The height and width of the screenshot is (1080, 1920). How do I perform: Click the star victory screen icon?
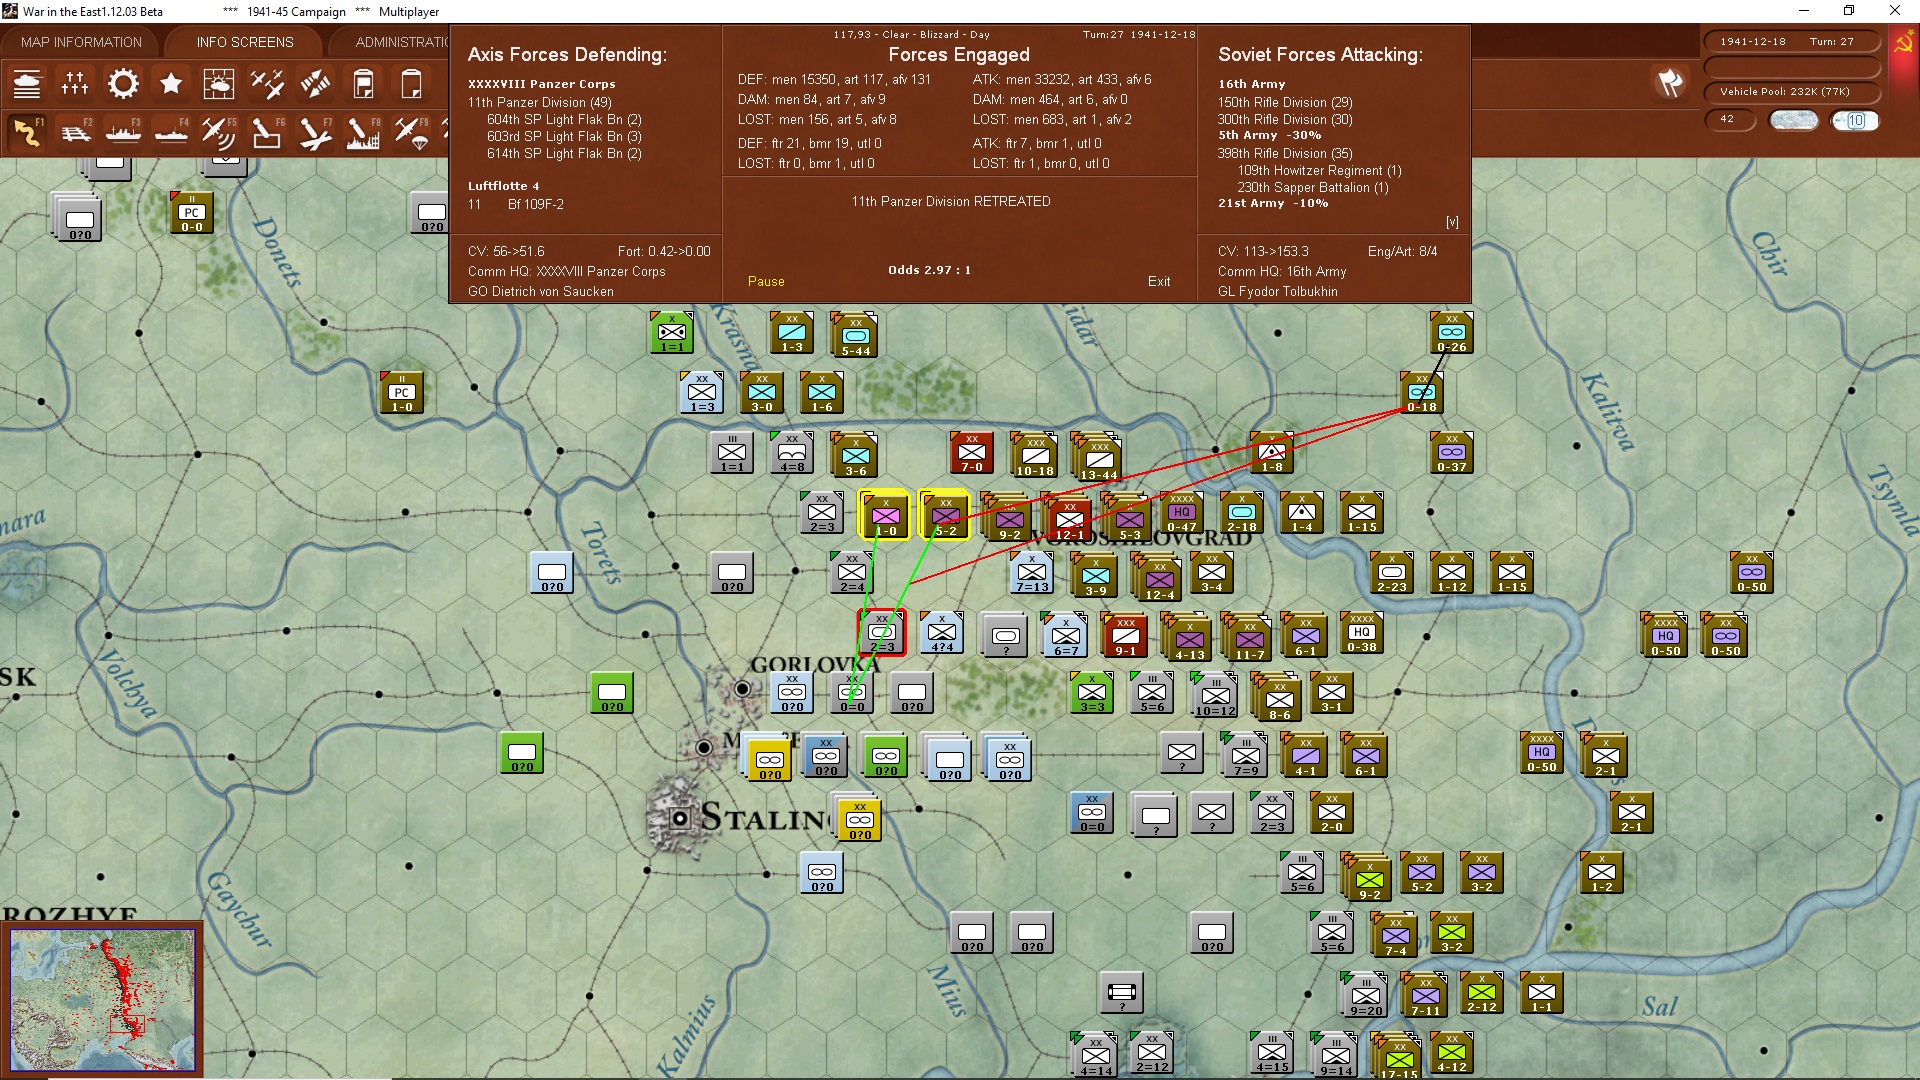click(x=171, y=84)
